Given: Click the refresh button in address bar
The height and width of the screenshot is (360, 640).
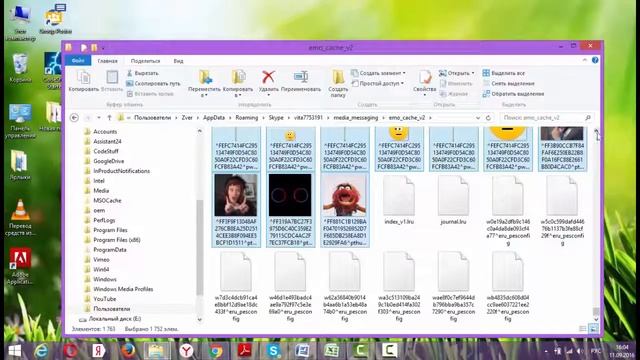Looking at the screenshot, I should (x=488, y=118).
